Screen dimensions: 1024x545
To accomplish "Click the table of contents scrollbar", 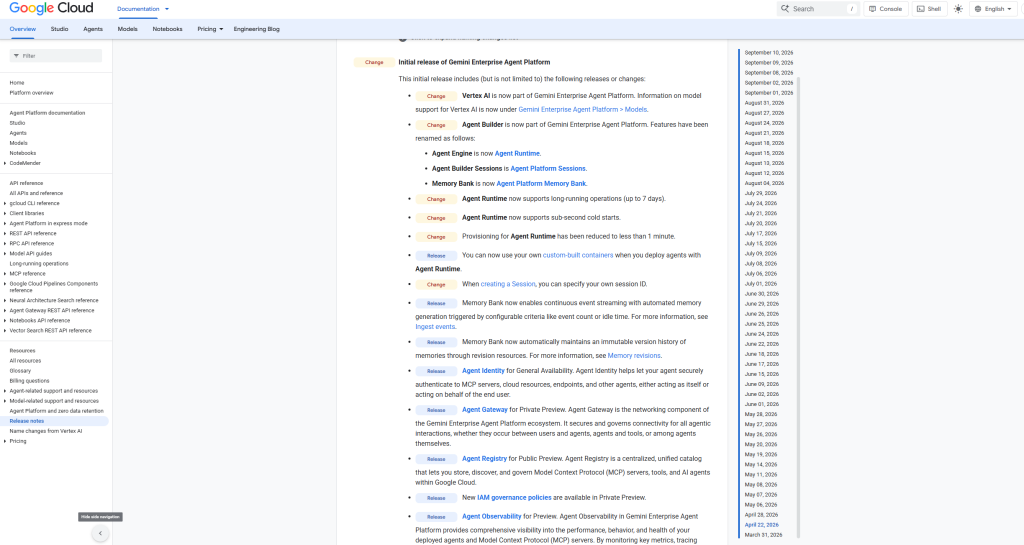I will 798,307.
